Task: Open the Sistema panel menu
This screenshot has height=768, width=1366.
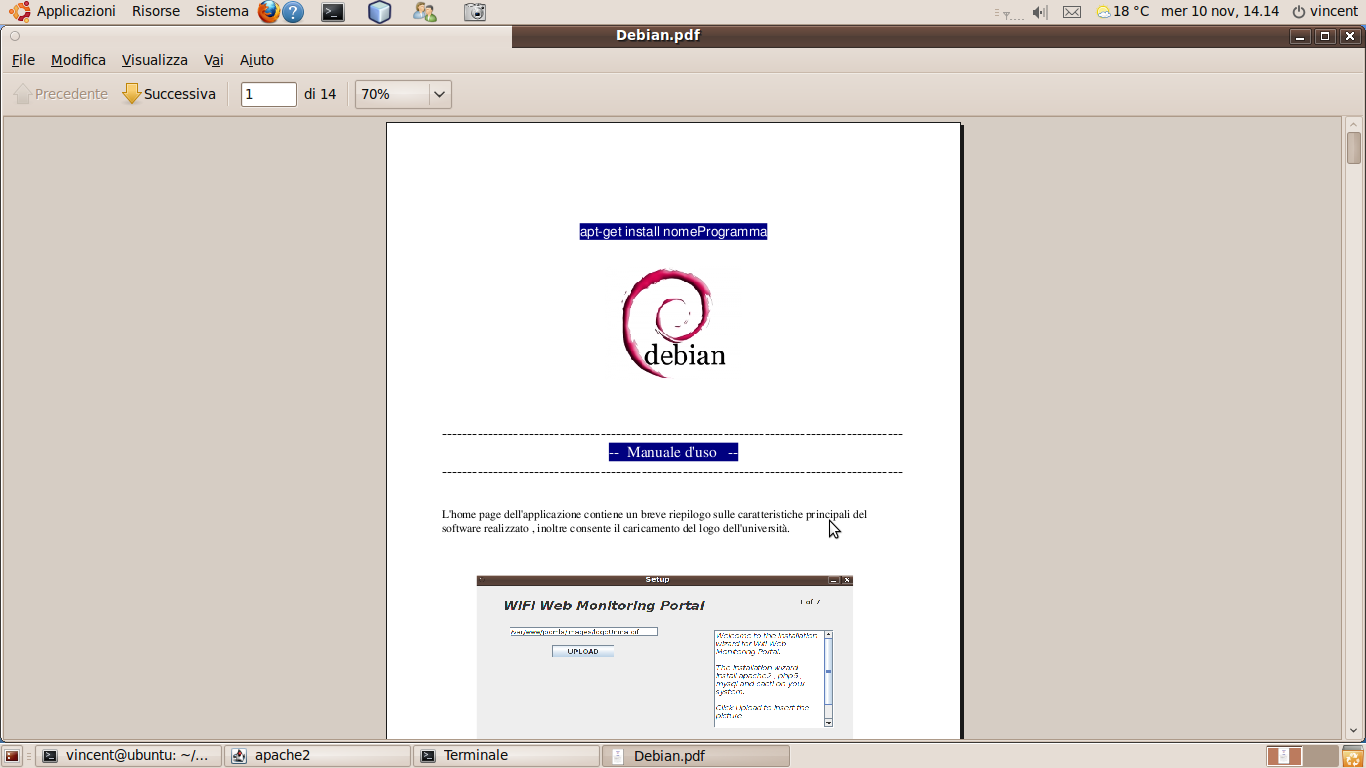Action: click(x=222, y=11)
